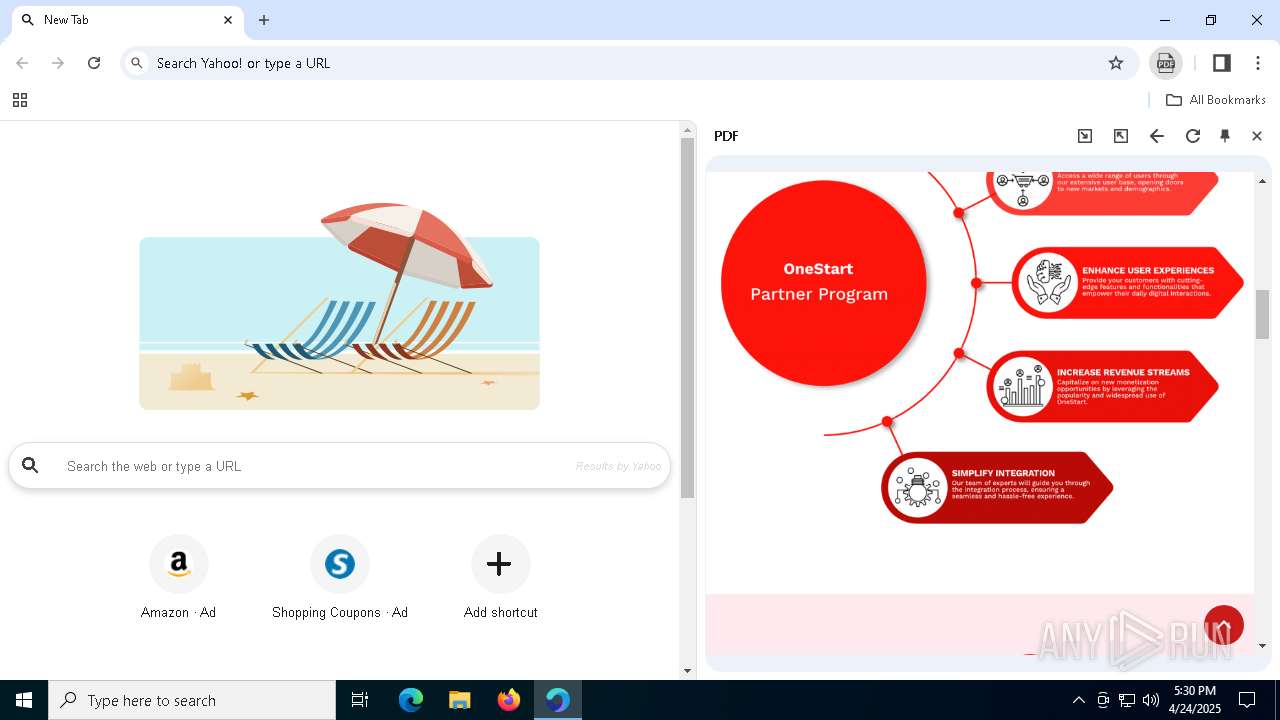1280x720 pixels.
Task: Open the Shopping Coupons ad shortcut
Action: pyautogui.click(x=340, y=577)
